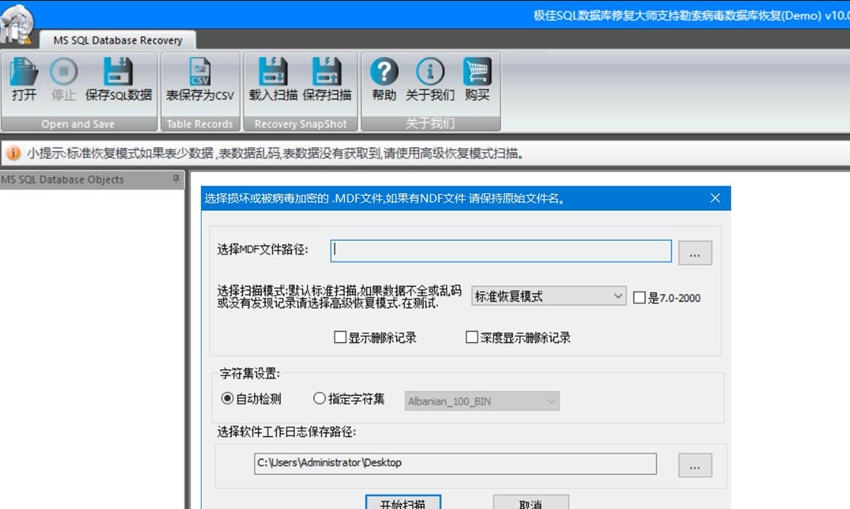
Task: Select the 自动检测 radio button
Action: click(227, 398)
